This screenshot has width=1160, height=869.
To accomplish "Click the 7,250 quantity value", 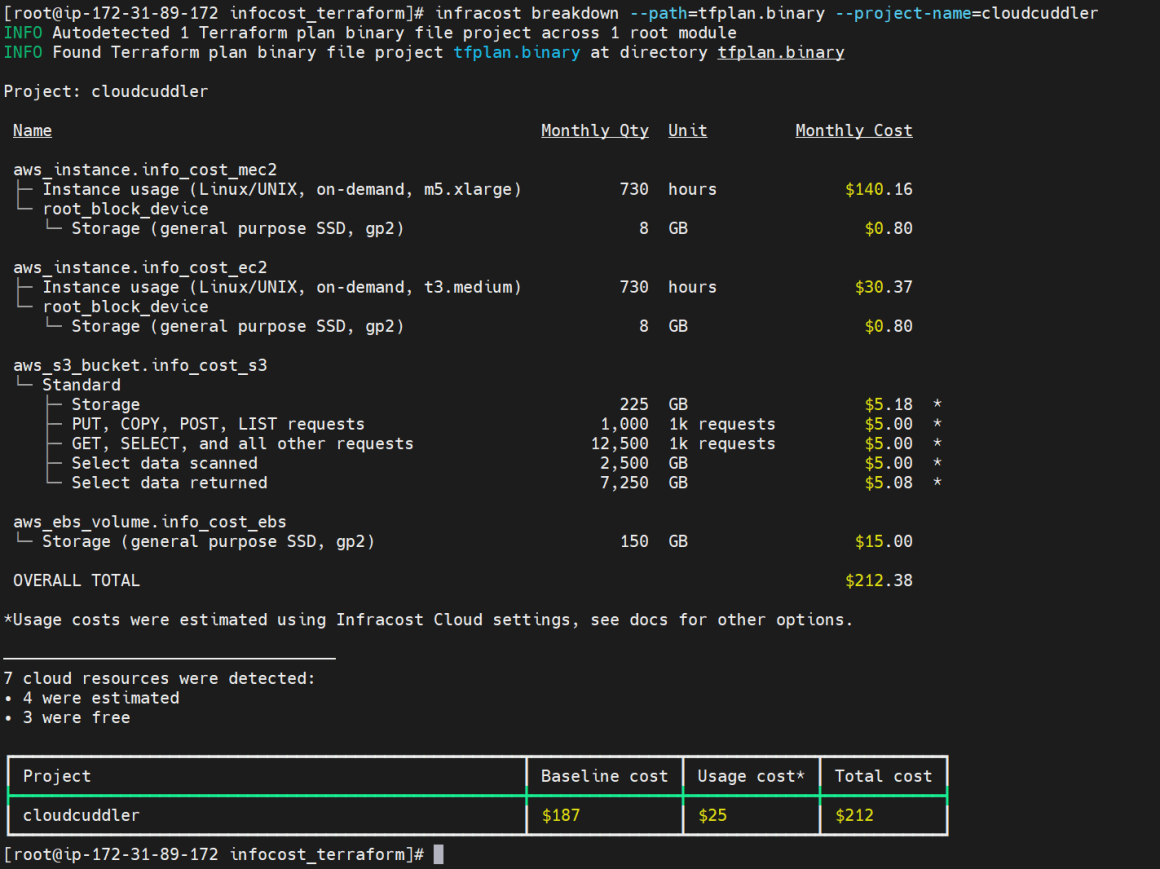I will click(624, 483).
